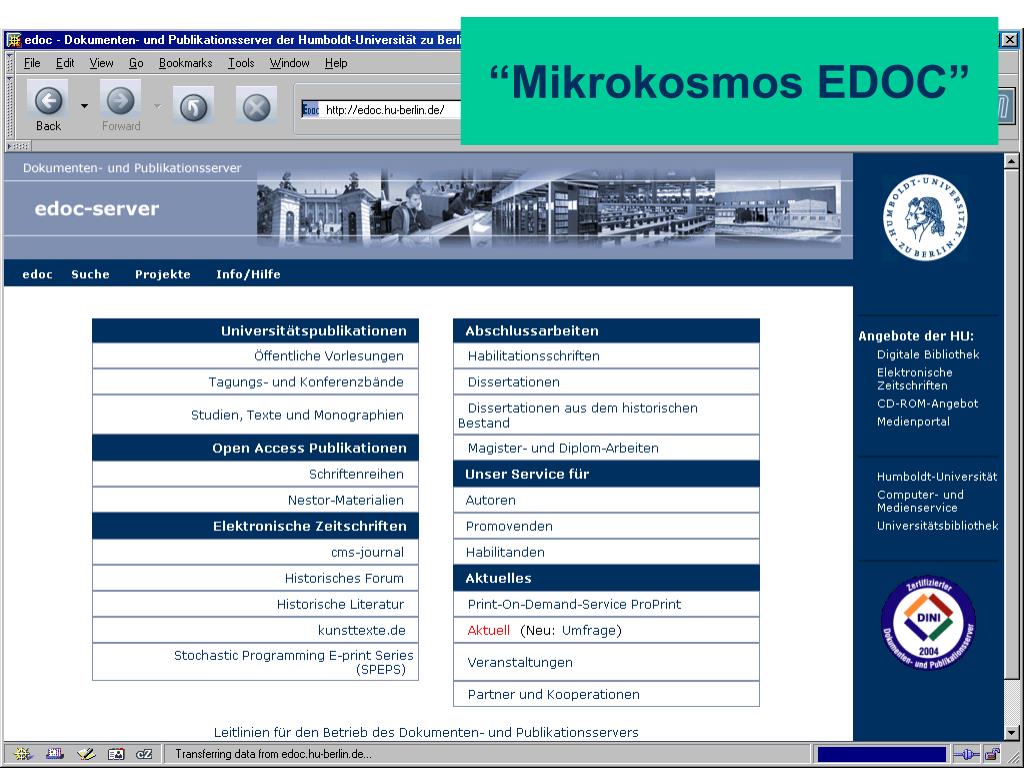
Task: Open Computer- und Medienservice sidebar link
Action: coord(920,501)
